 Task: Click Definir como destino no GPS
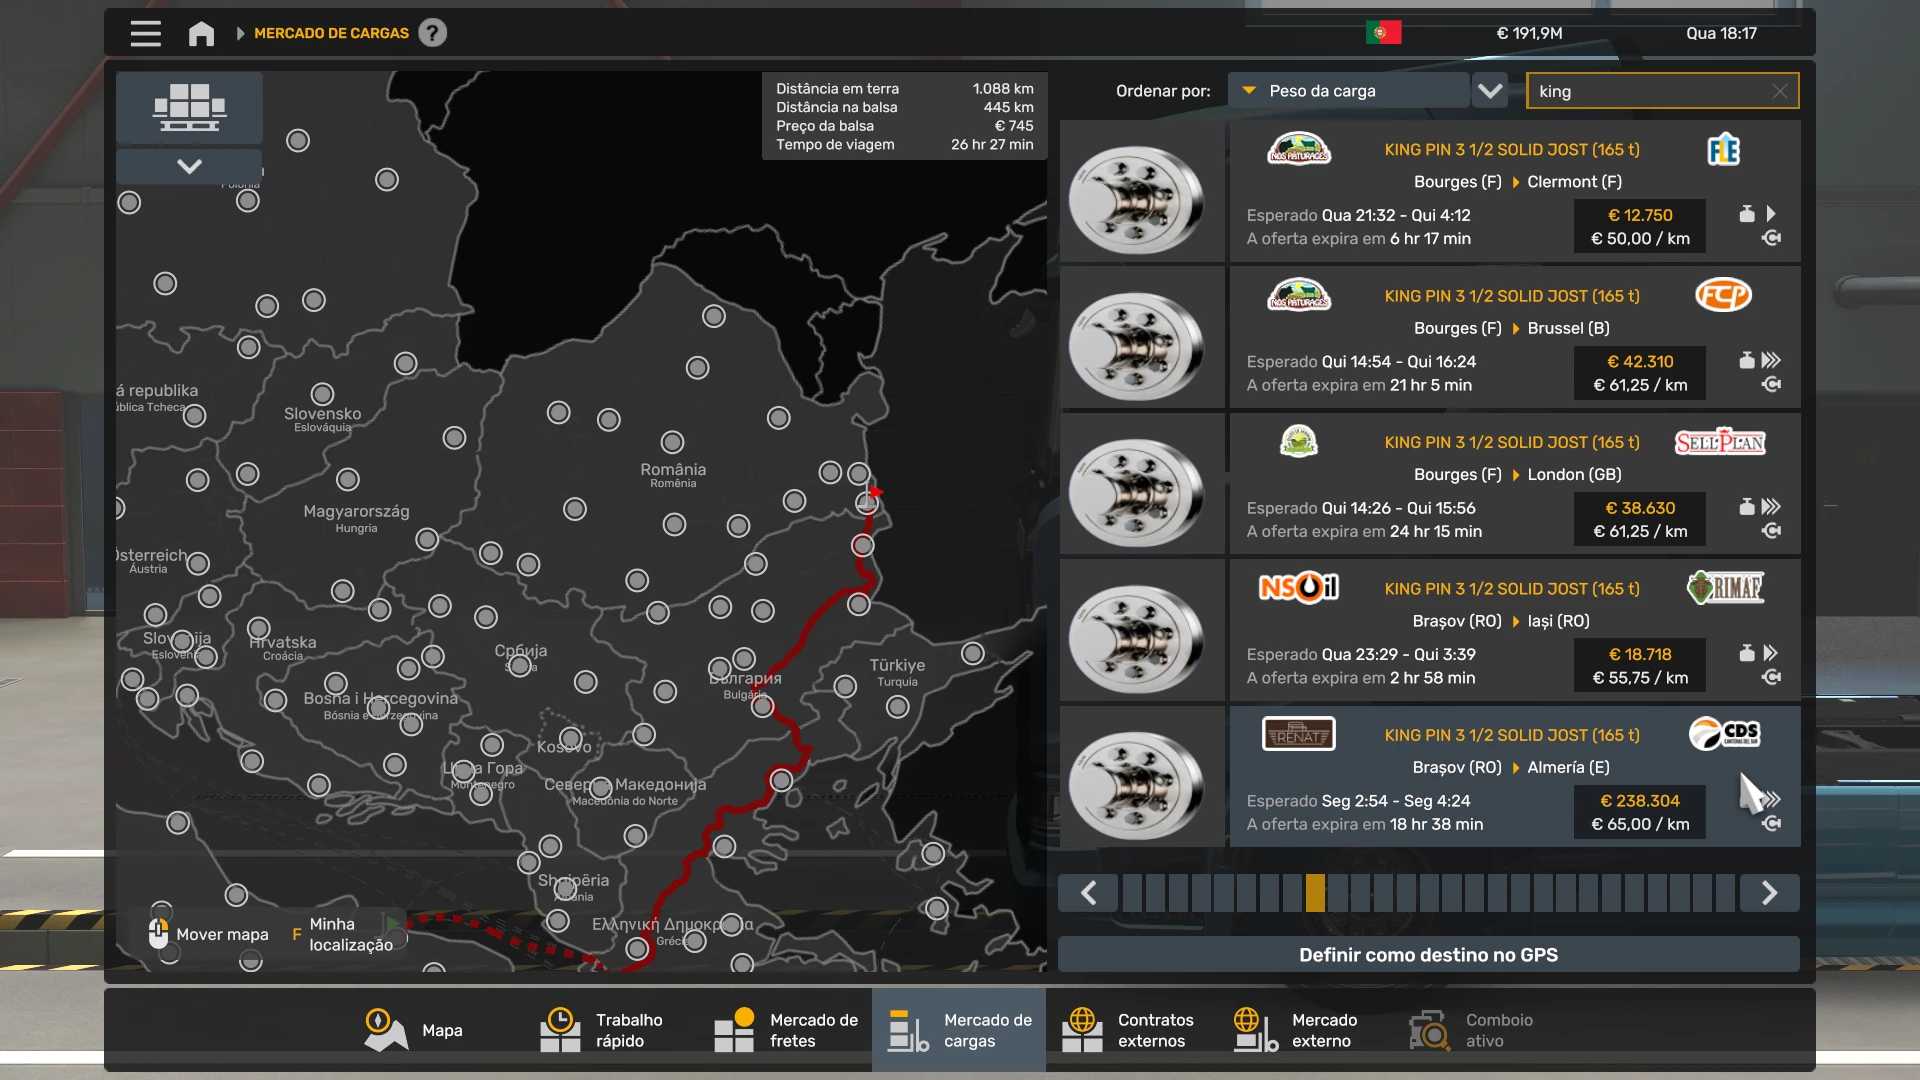(x=1428, y=955)
